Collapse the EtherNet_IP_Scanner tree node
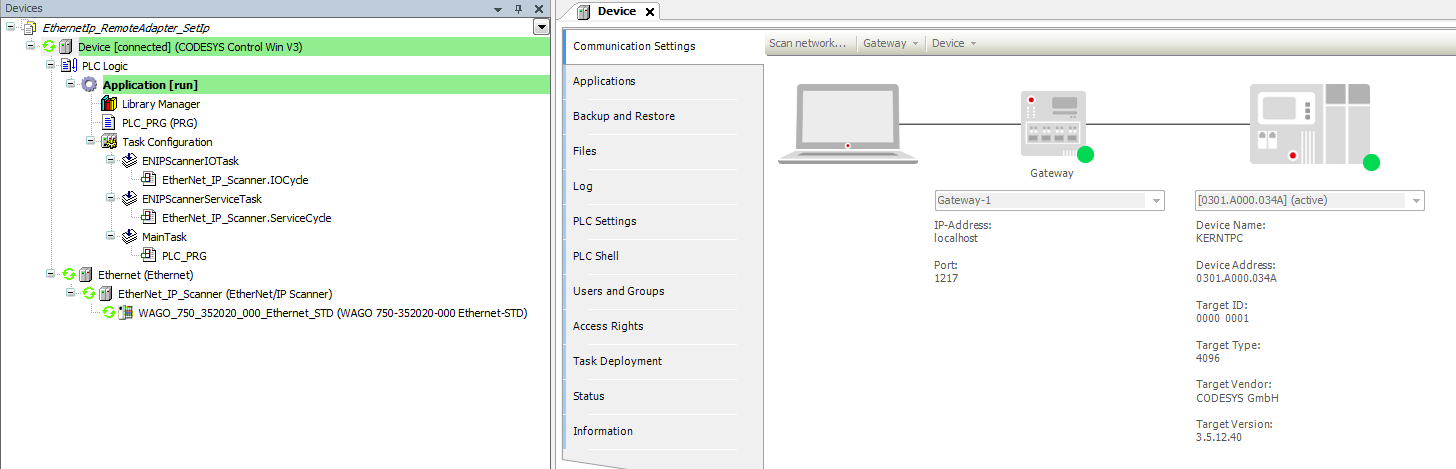The height and width of the screenshot is (469, 1456). 71,294
